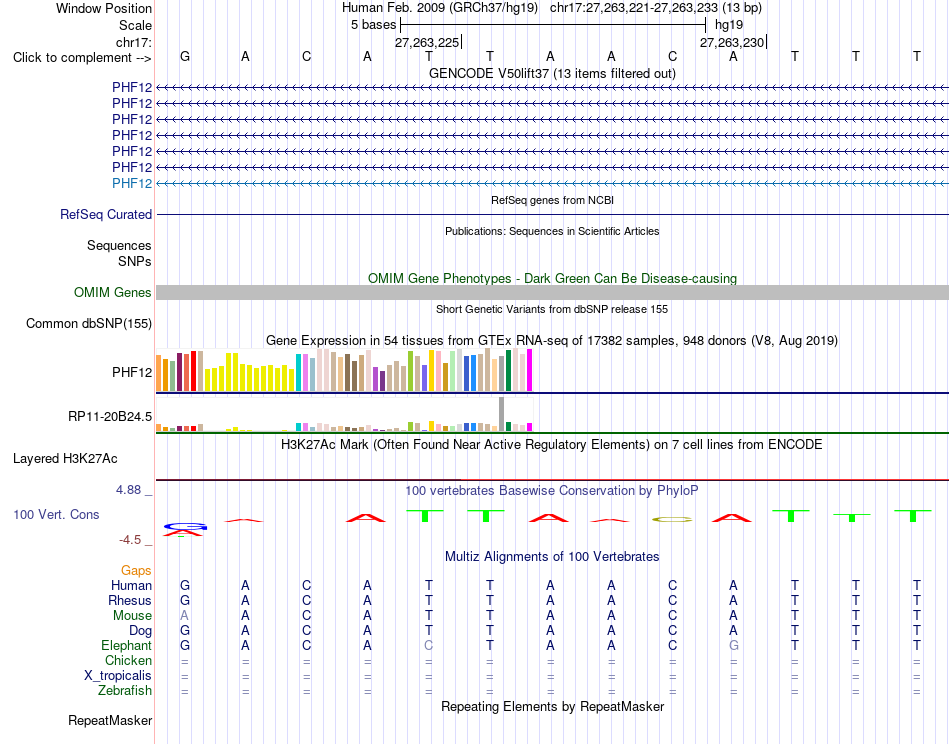Click the G base in the complement row
The height and width of the screenshot is (744, 950).
coord(185,56)
